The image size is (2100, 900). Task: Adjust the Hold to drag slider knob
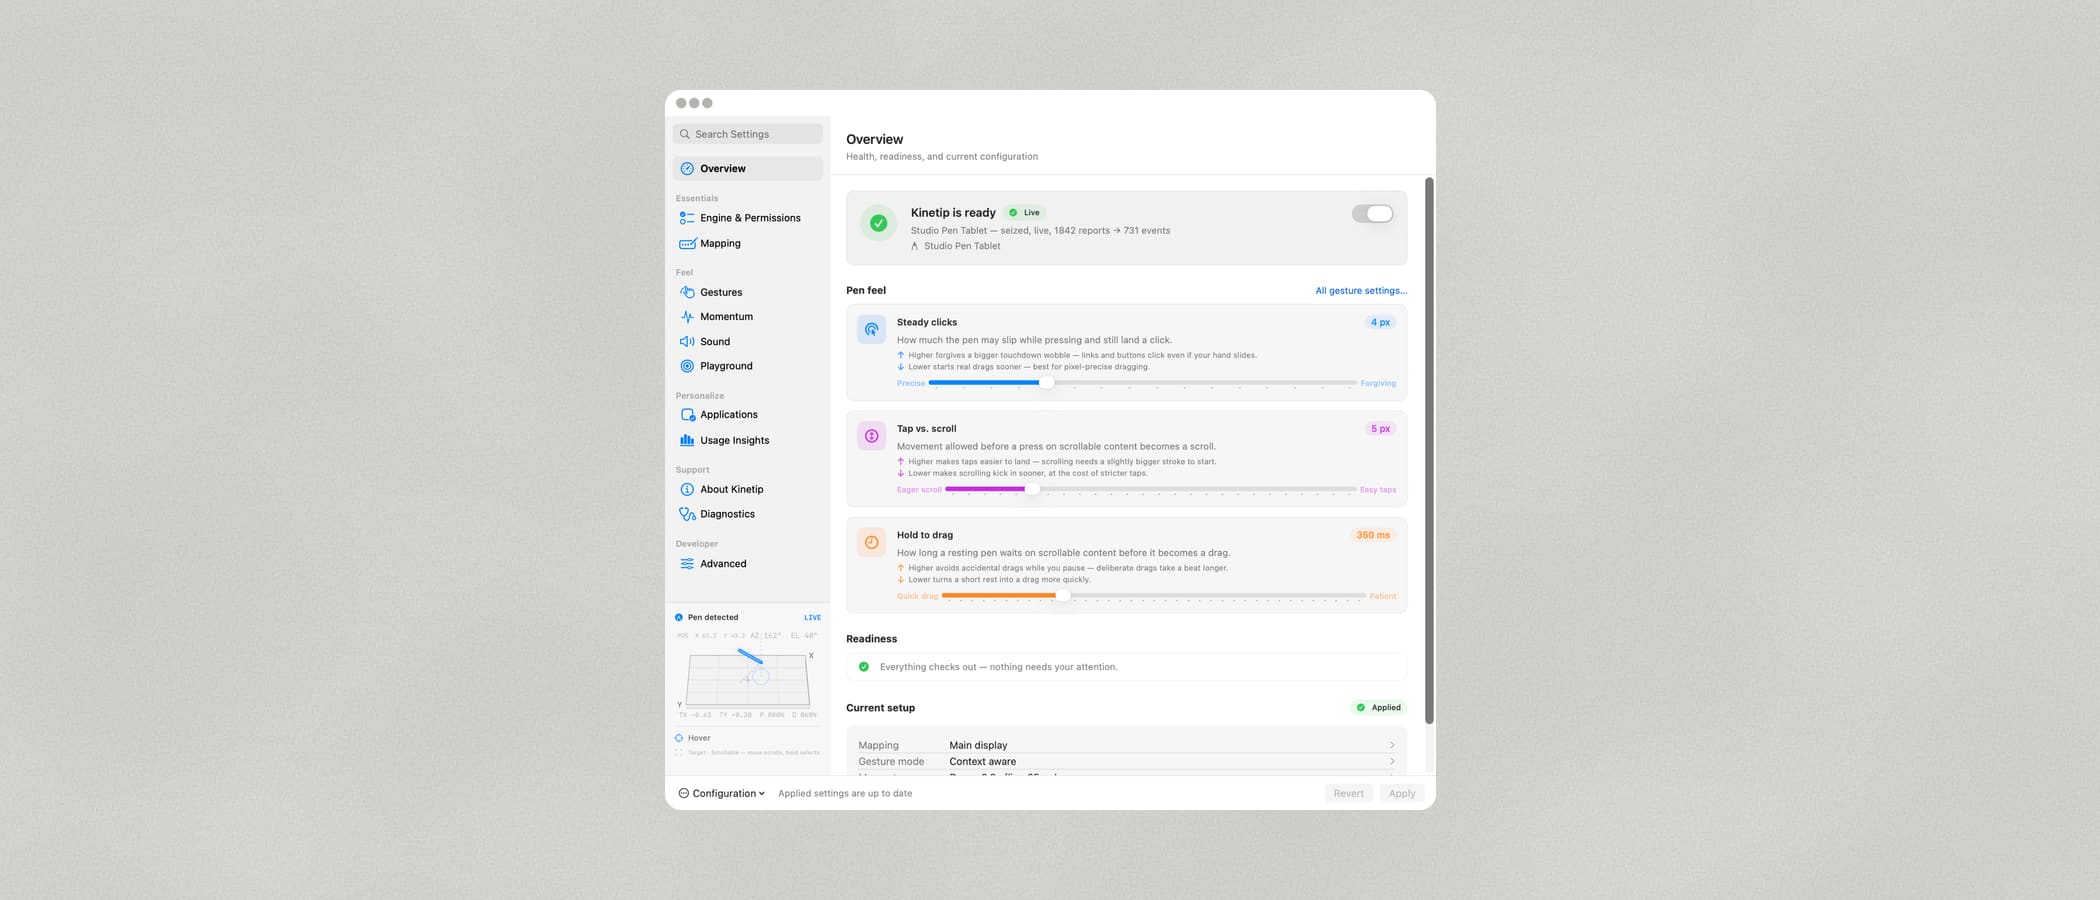[x=1063, y=596]
